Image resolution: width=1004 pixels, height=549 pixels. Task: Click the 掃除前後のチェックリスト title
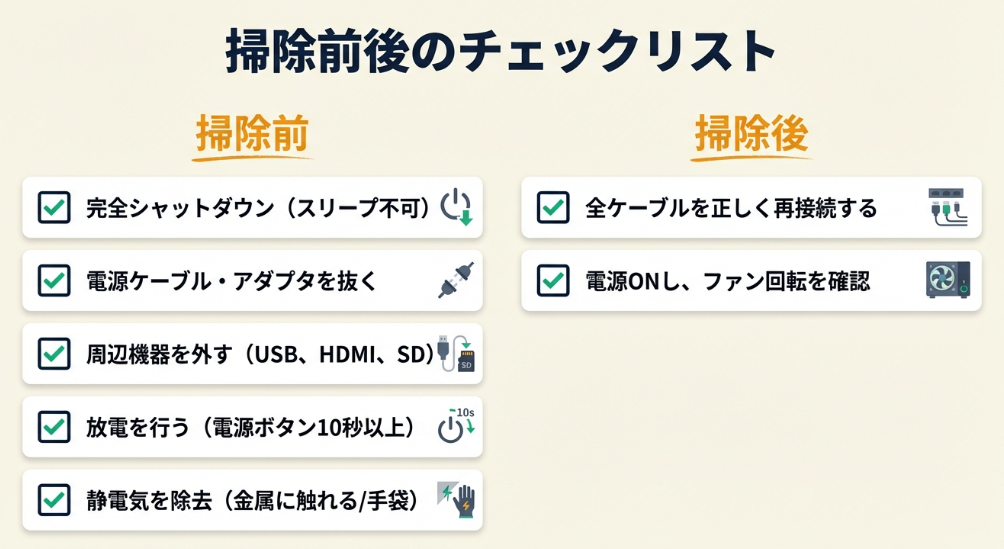[501, 52]
